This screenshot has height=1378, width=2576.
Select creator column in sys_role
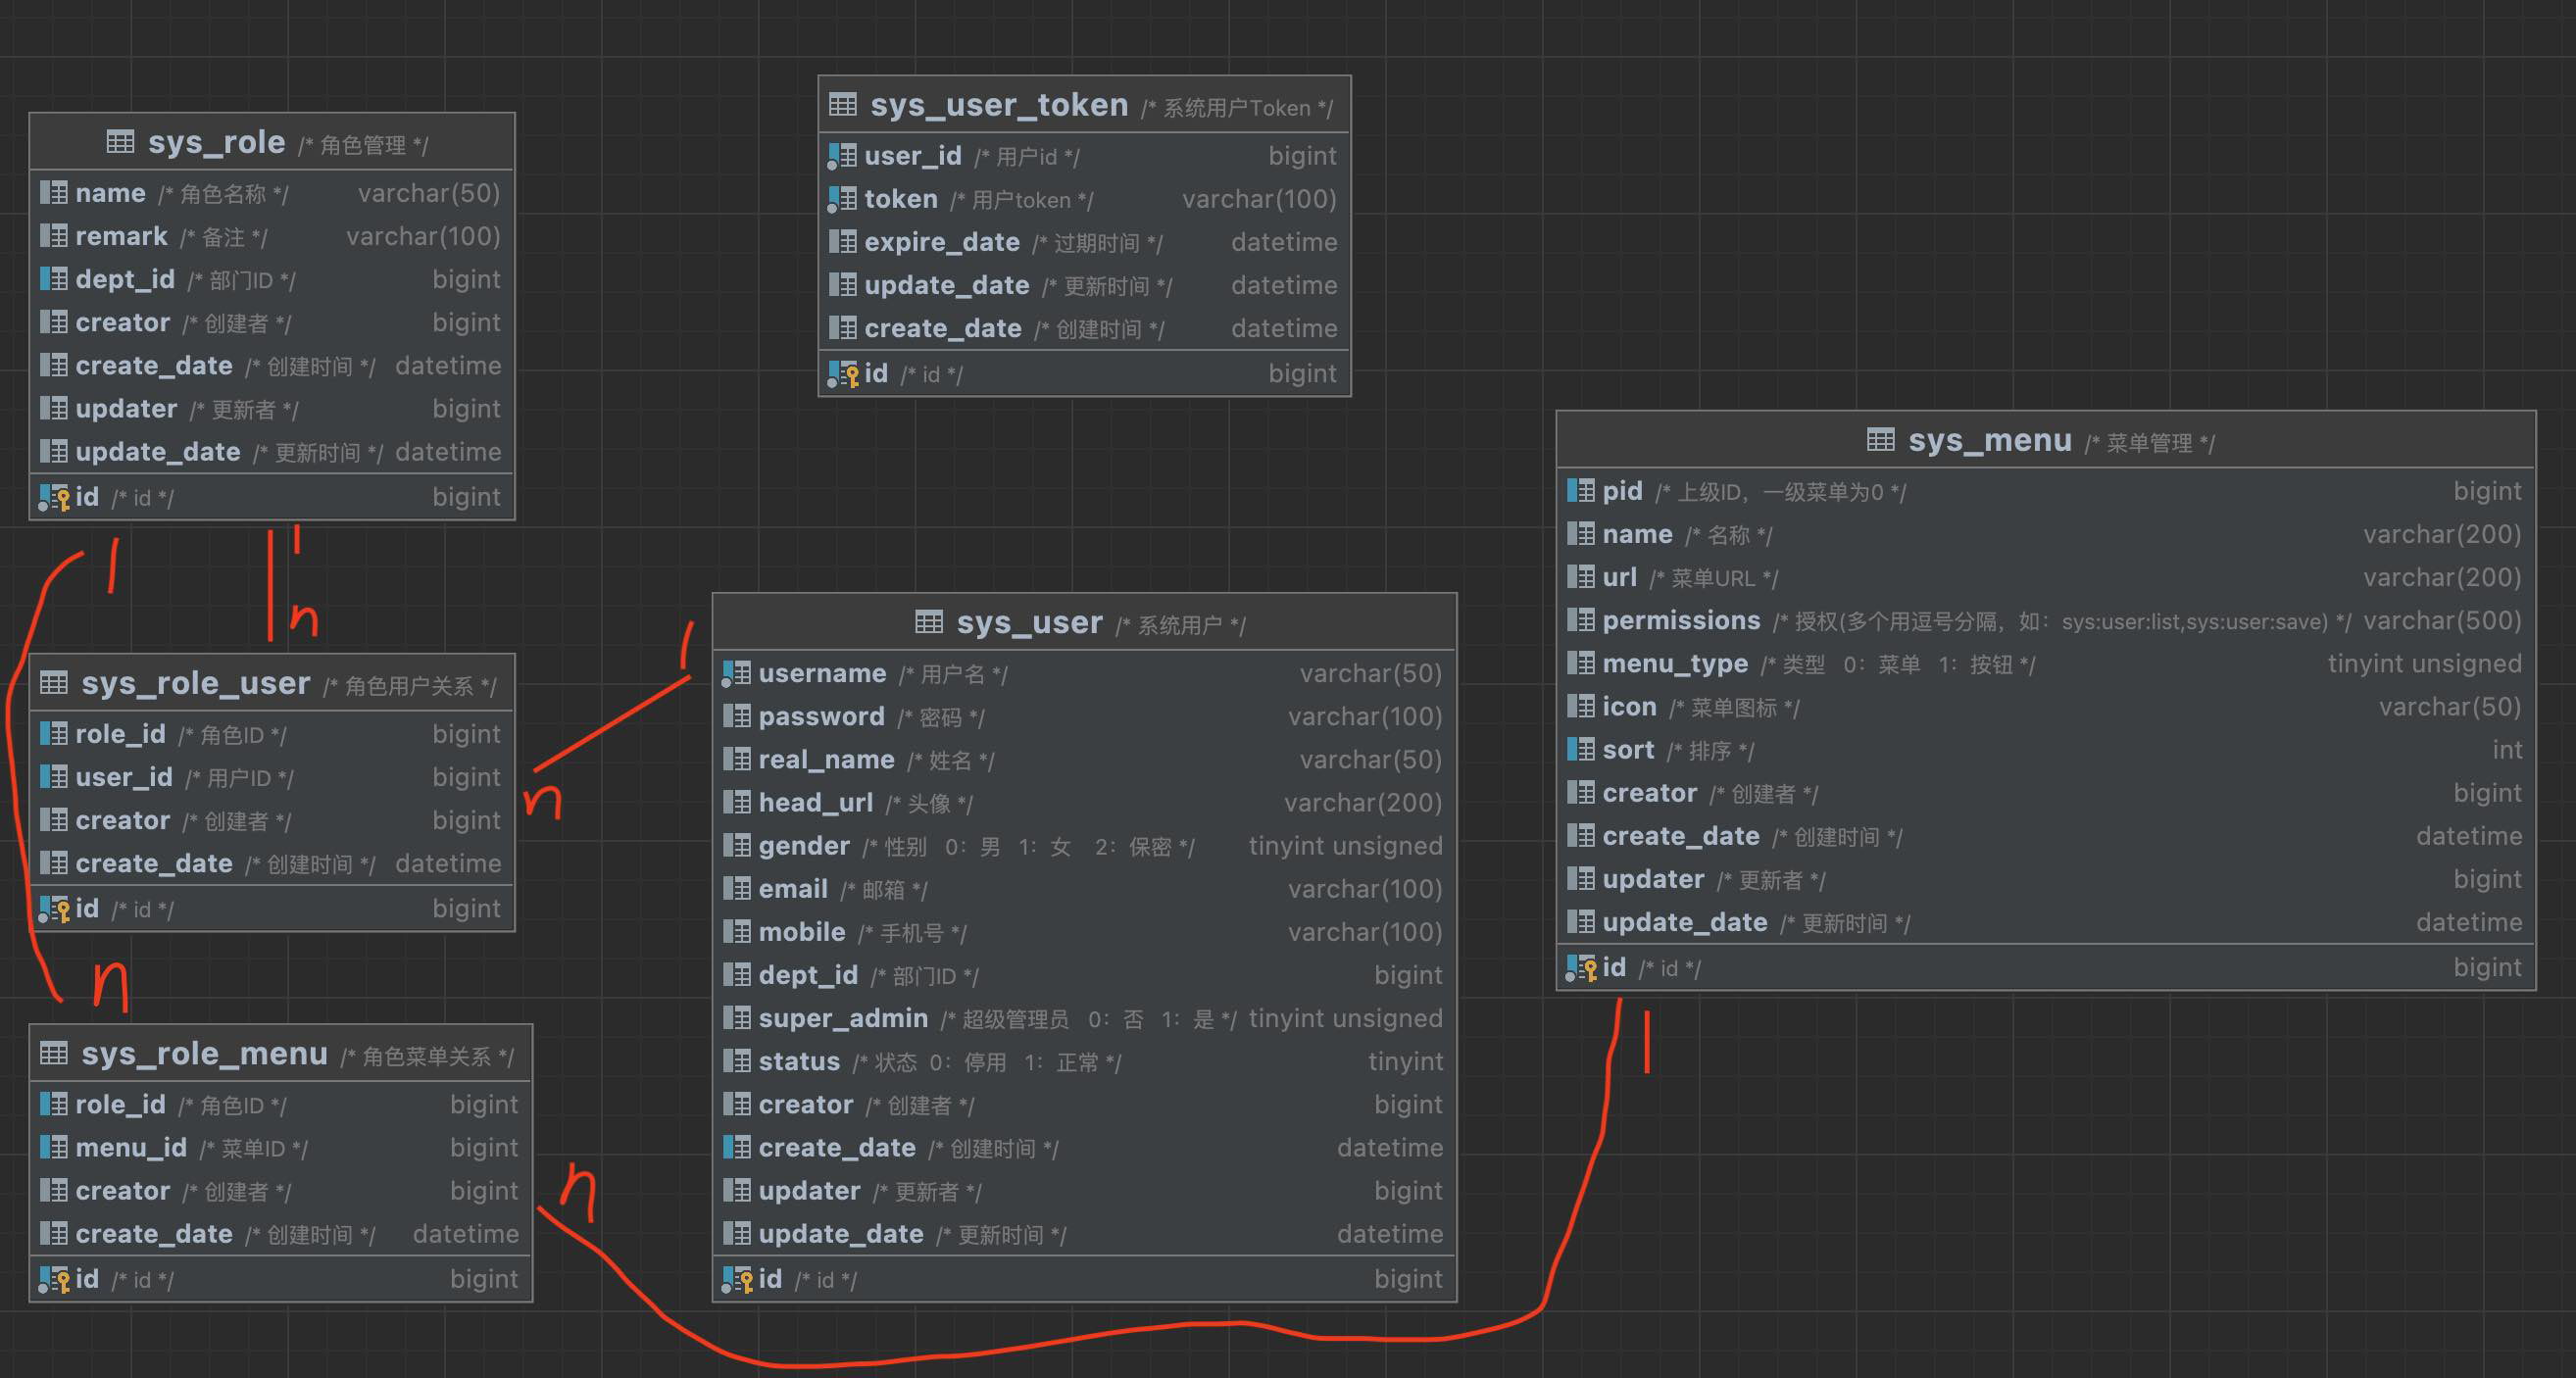tap(271, 322)
